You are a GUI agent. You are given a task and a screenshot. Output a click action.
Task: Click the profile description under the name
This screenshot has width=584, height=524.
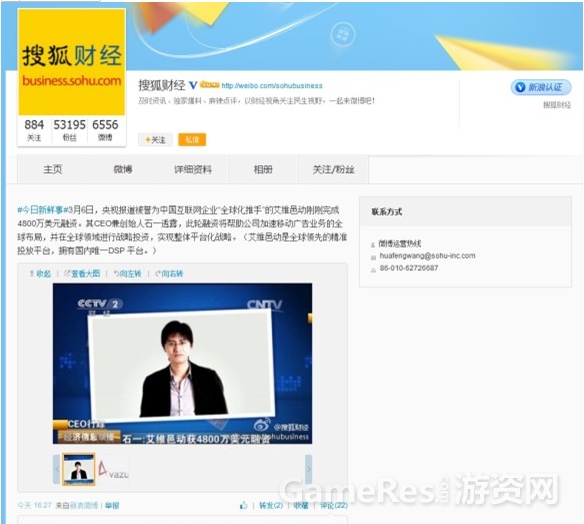[x=256, y=101]
